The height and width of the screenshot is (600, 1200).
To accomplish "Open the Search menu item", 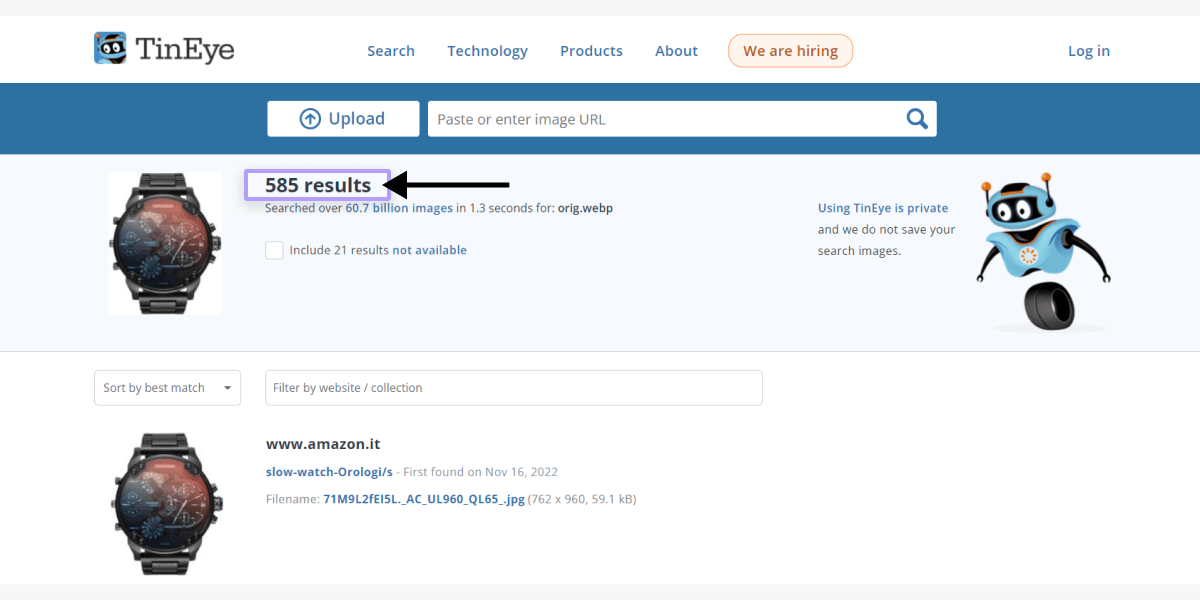I will [391, 51].
